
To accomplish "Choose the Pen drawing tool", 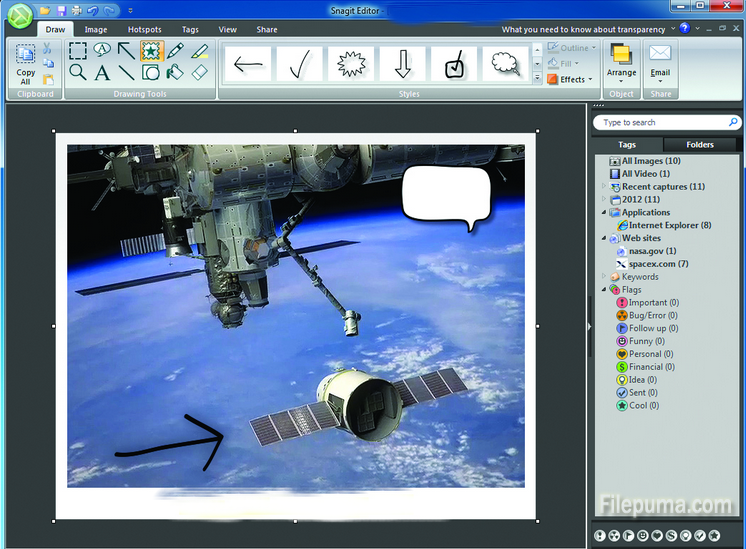I will pyautogui.click(x=176, y=51).
